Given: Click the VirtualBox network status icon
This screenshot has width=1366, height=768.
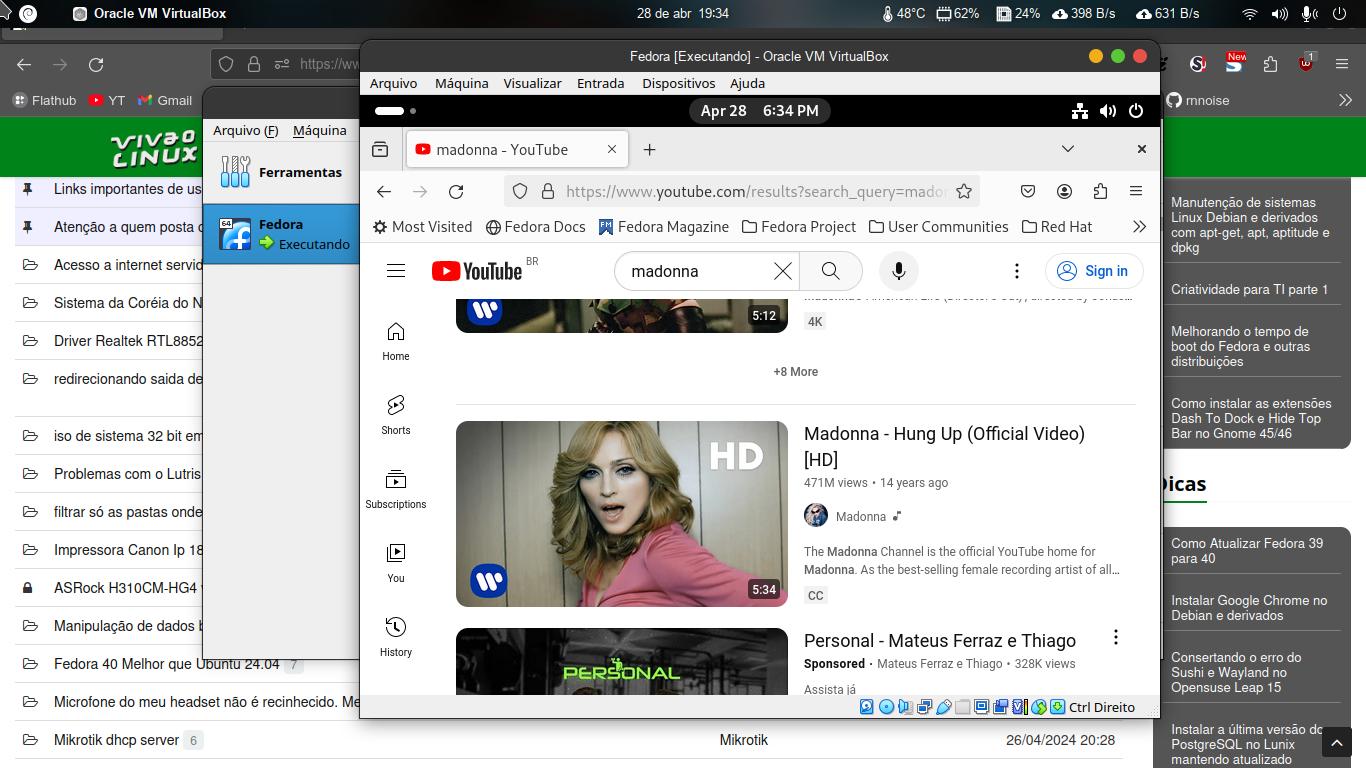Looking at the screenshot, I should [x=924, y=707].
